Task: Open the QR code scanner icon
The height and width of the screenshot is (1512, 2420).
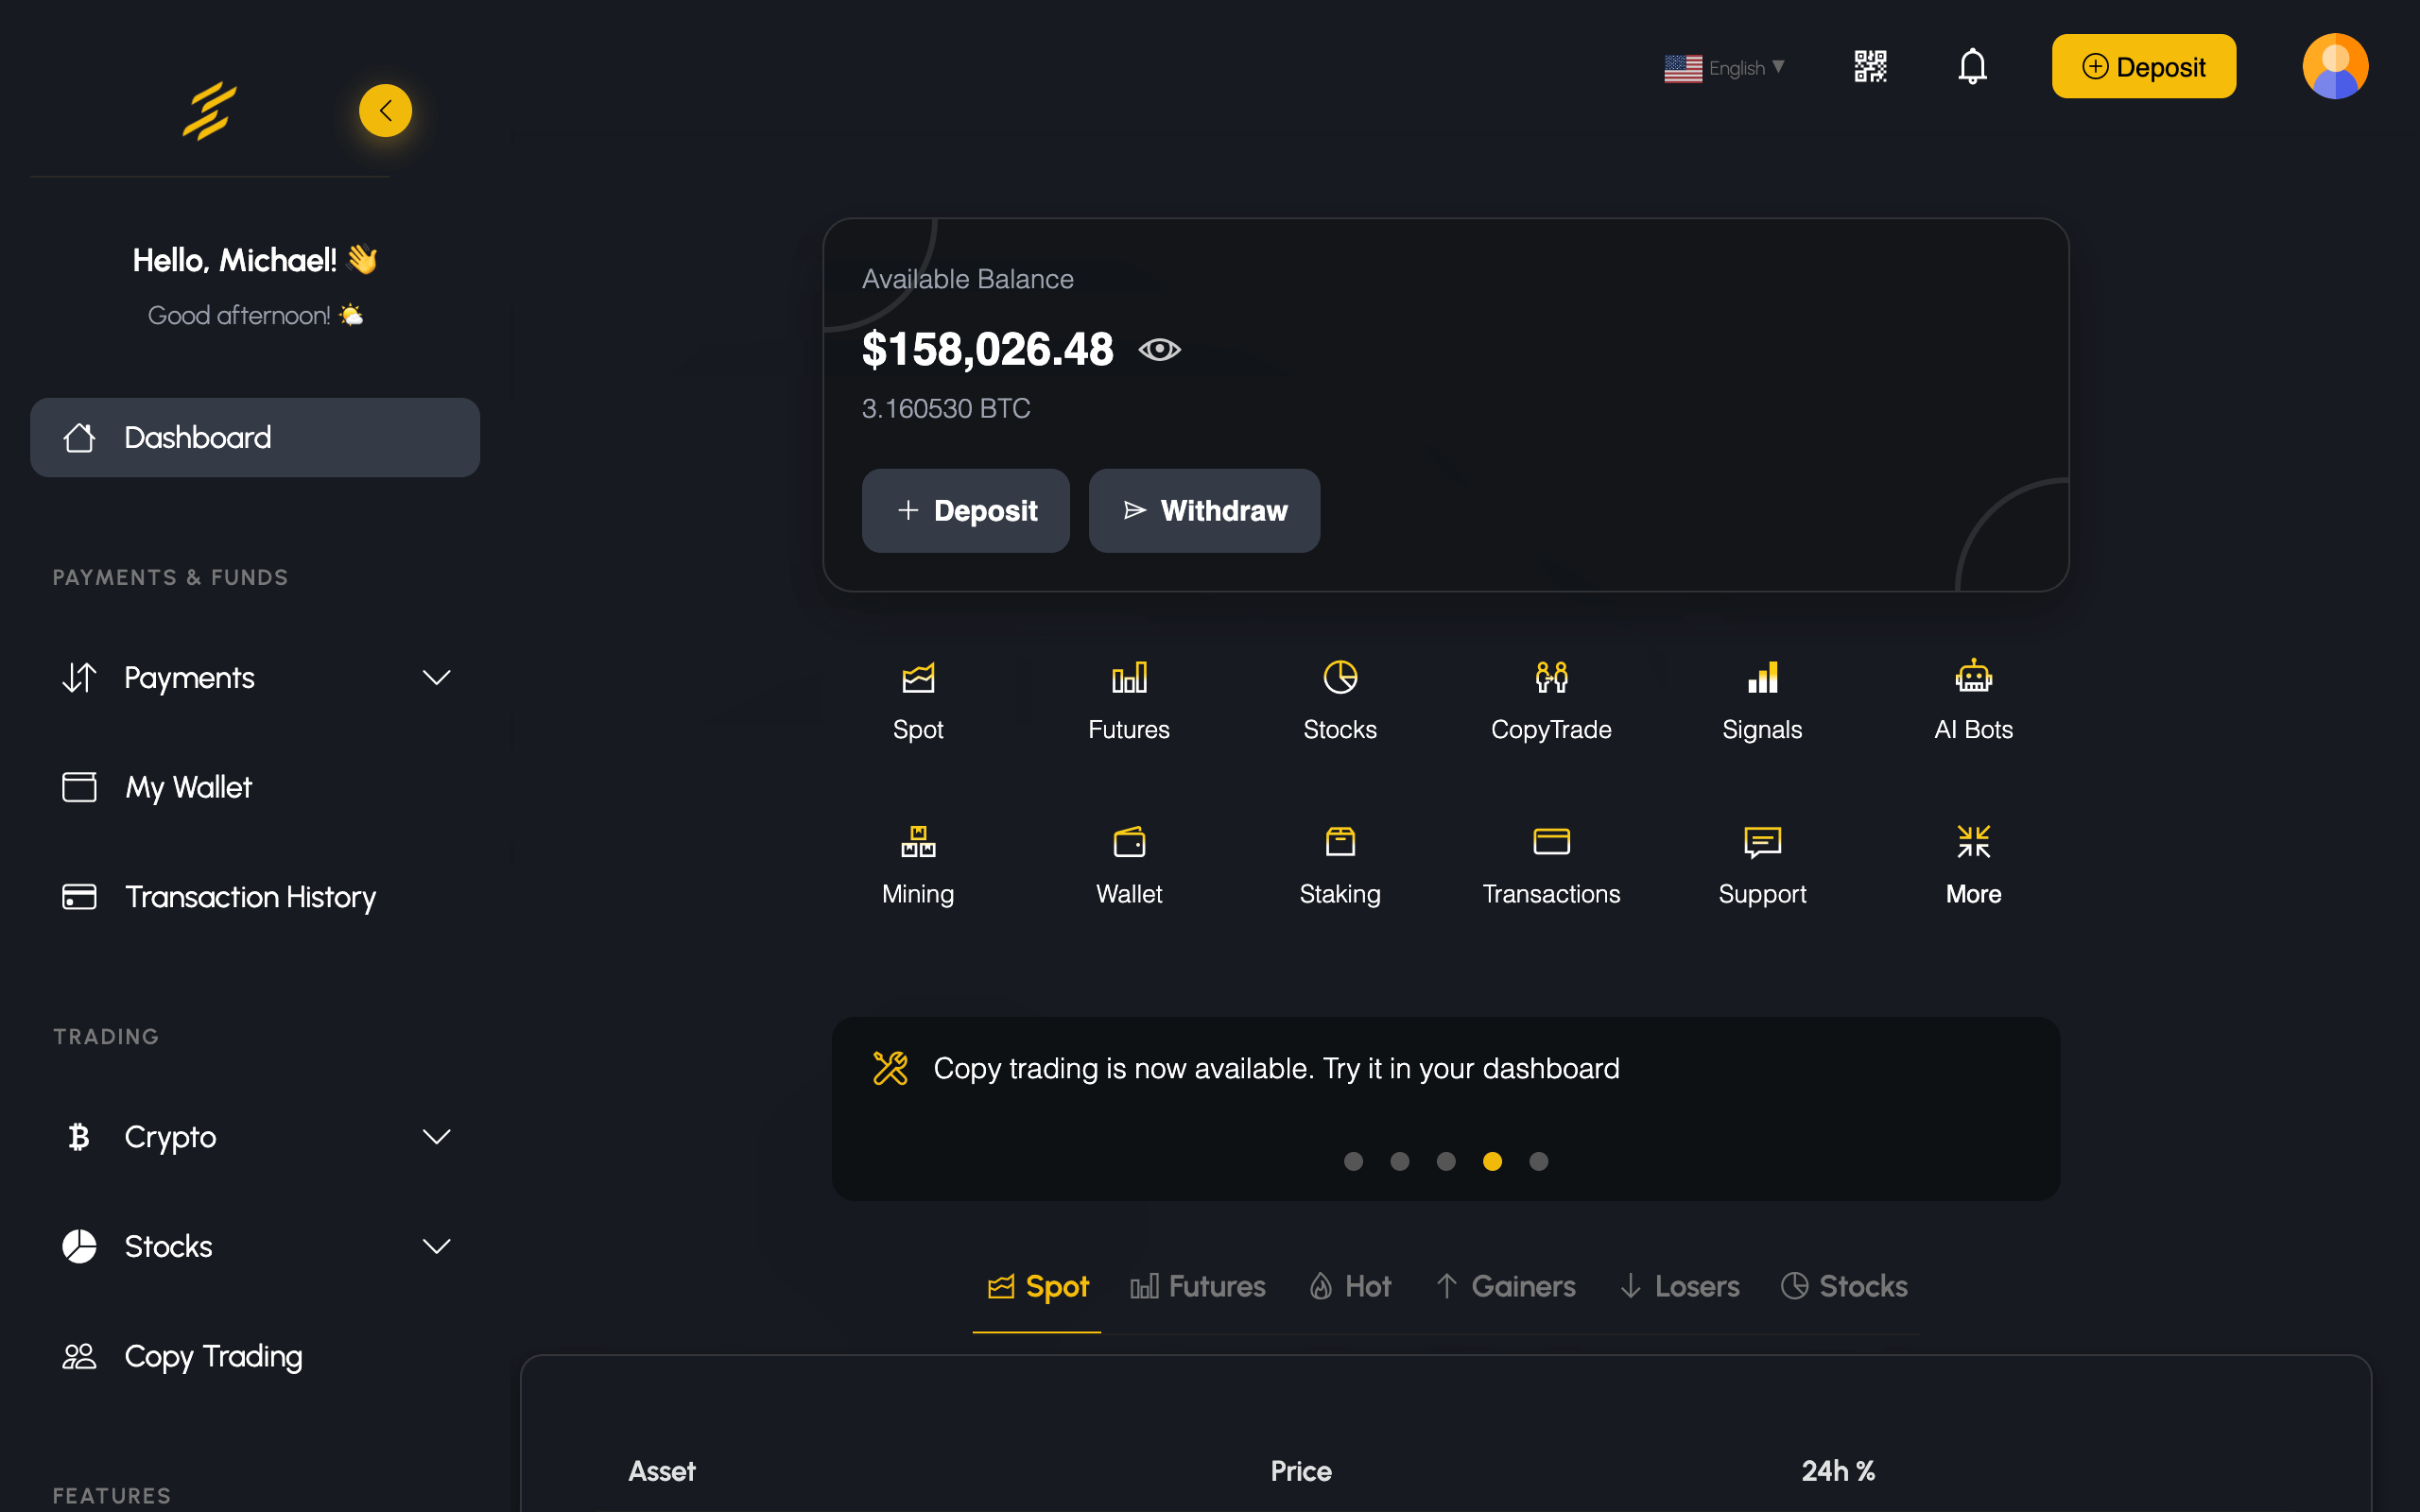Action: coord(1870,67)
